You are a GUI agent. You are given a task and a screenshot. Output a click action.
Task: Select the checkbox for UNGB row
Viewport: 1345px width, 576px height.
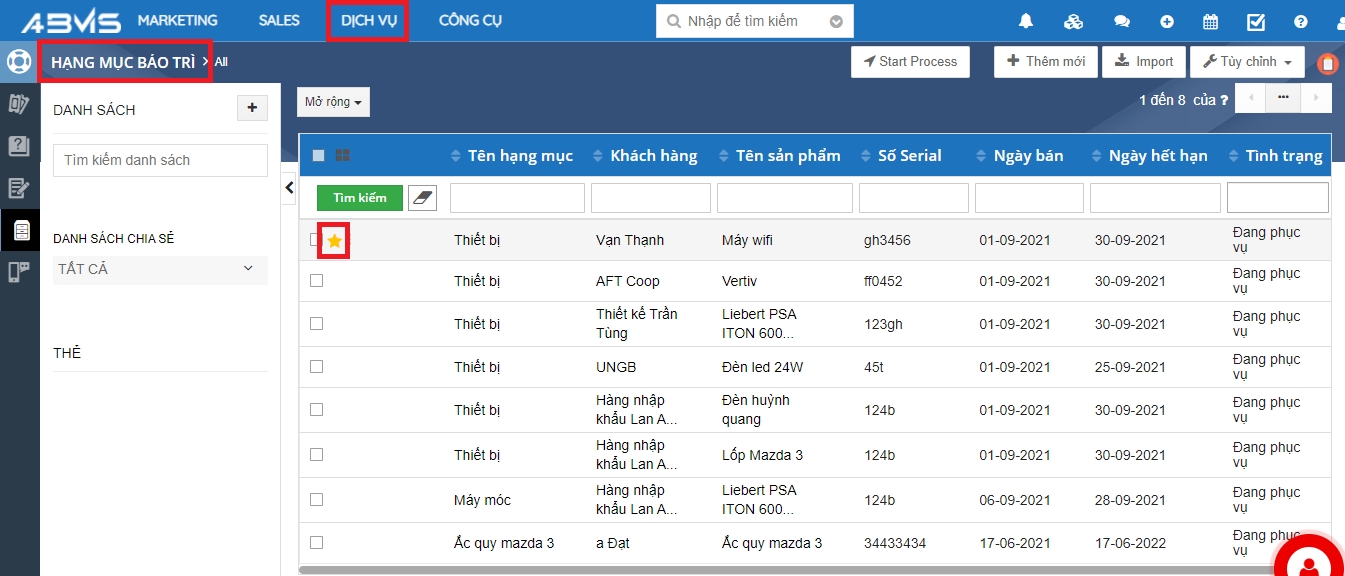tap(316, 367)
